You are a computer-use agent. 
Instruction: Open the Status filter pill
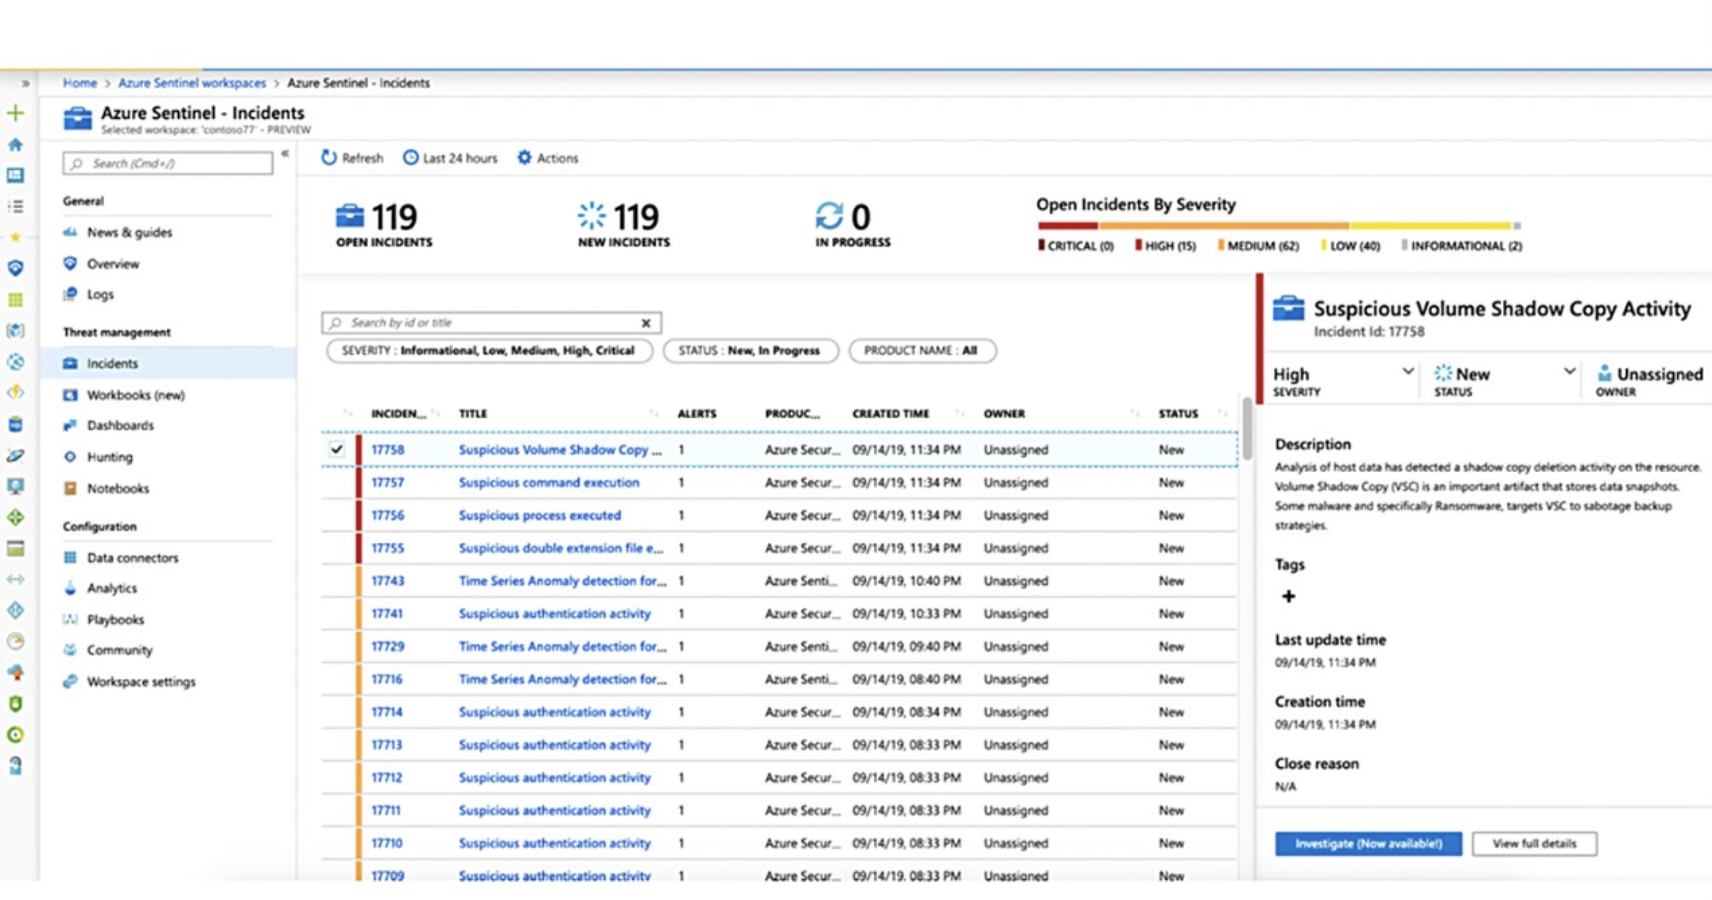tap(750, 351)
